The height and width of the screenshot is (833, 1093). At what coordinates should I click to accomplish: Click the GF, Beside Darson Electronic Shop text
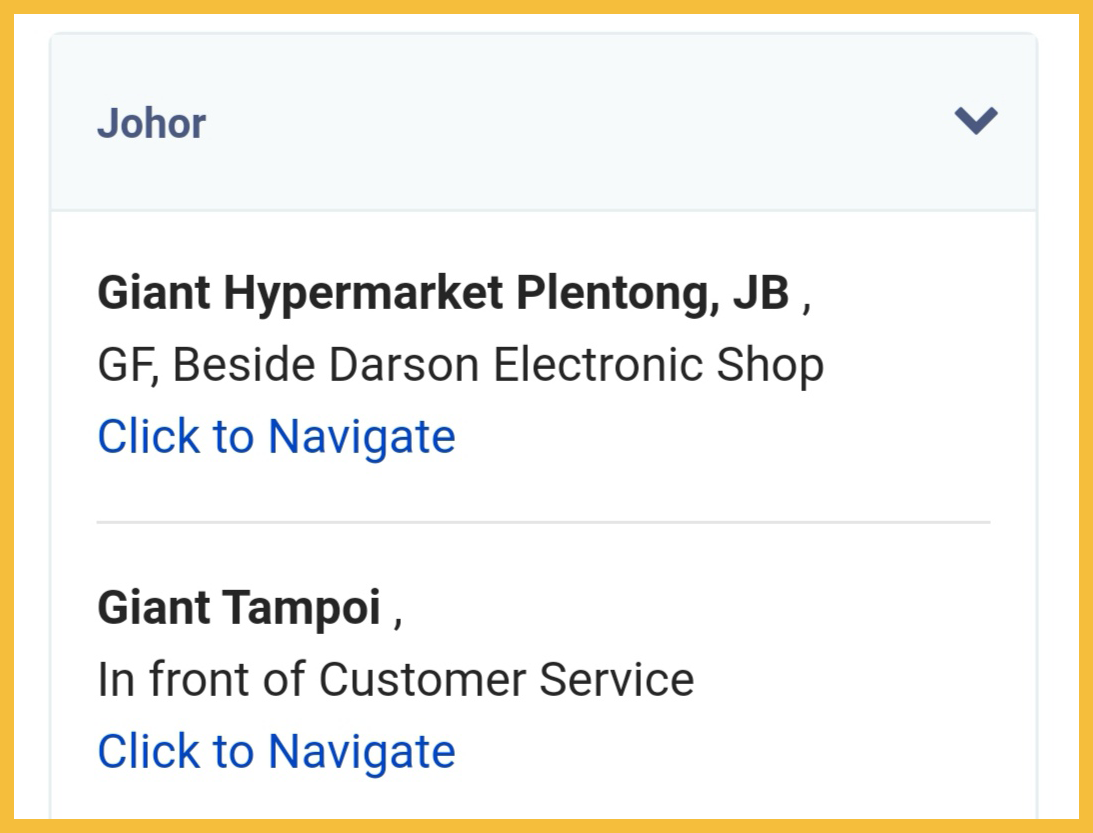tap(460, 365)
